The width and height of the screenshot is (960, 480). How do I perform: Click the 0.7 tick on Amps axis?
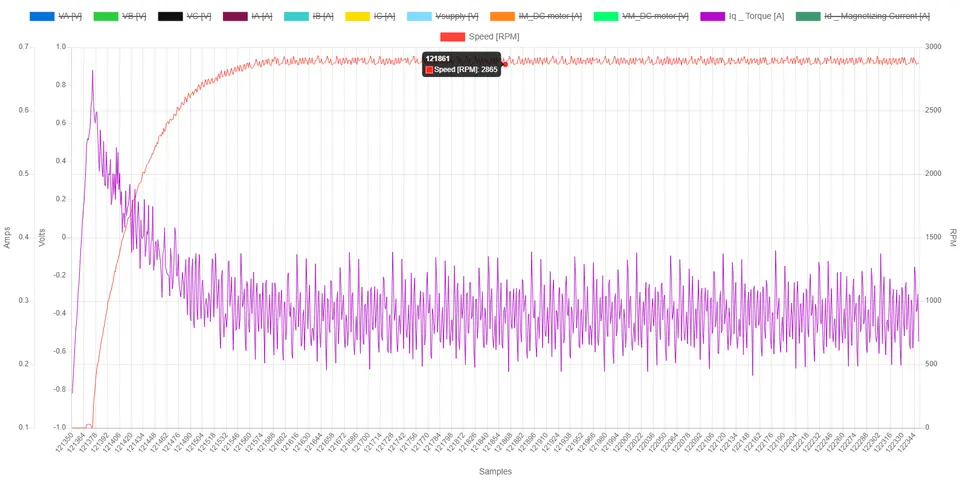point(24,47)
